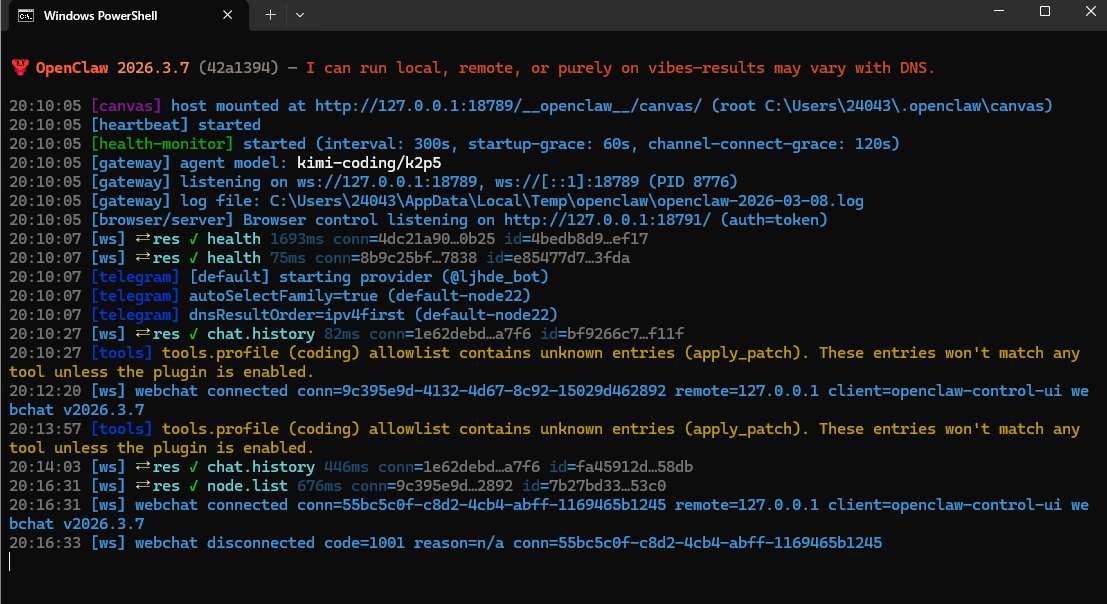Click the id=bf9266c7…f11f identifier
Screen dimensions: 1107x604
click(x=612, y=334)
